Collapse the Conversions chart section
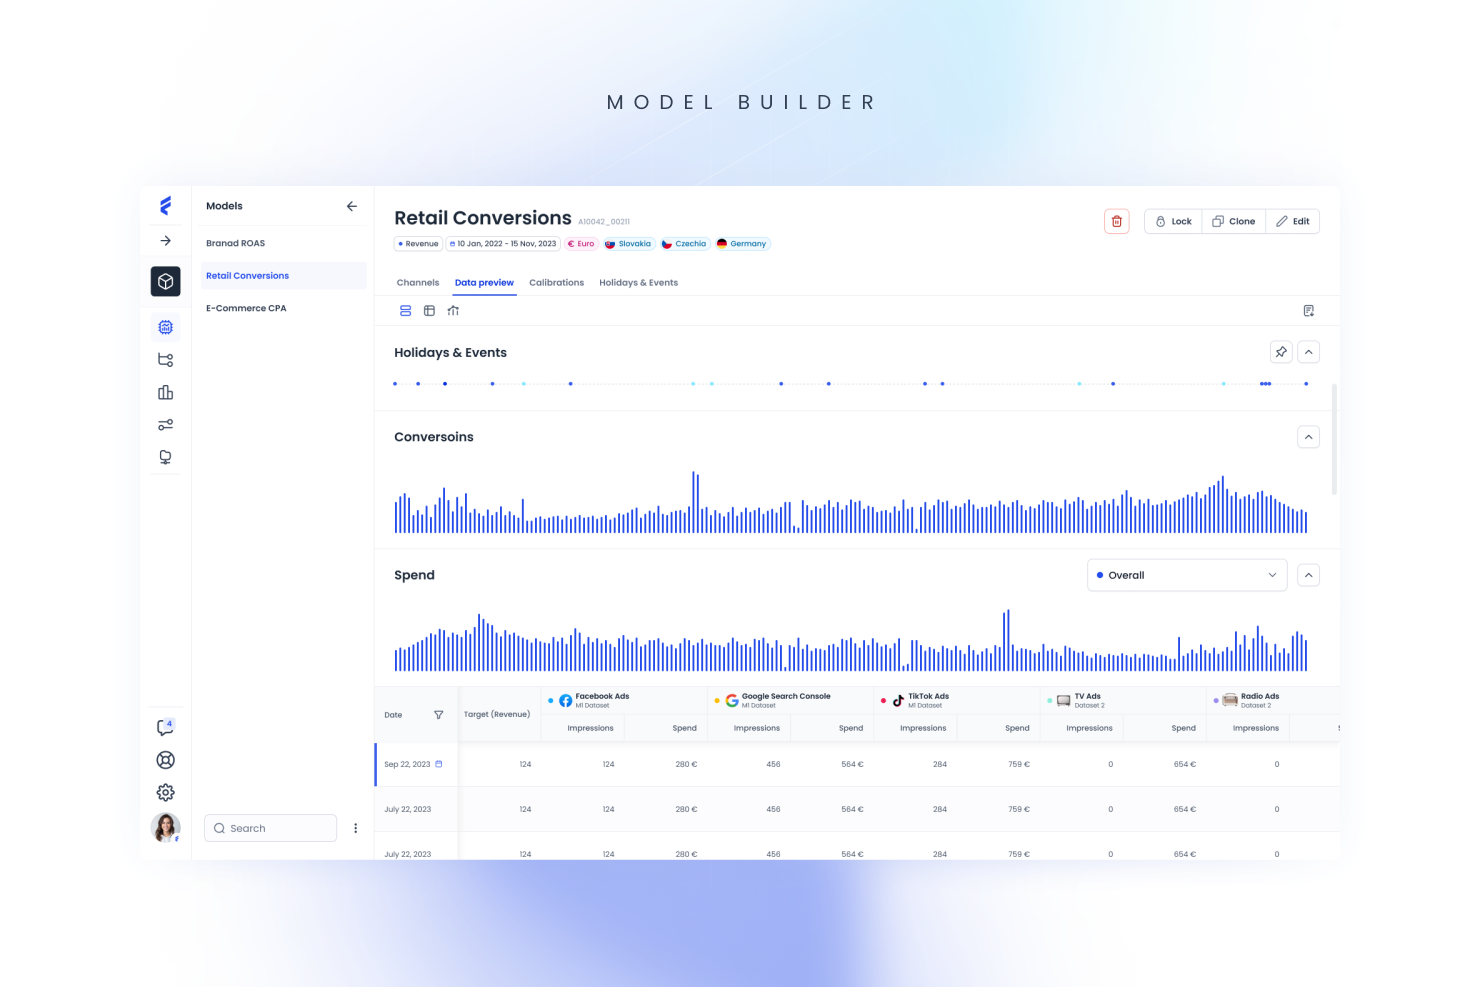 [x=1308, y=437]
